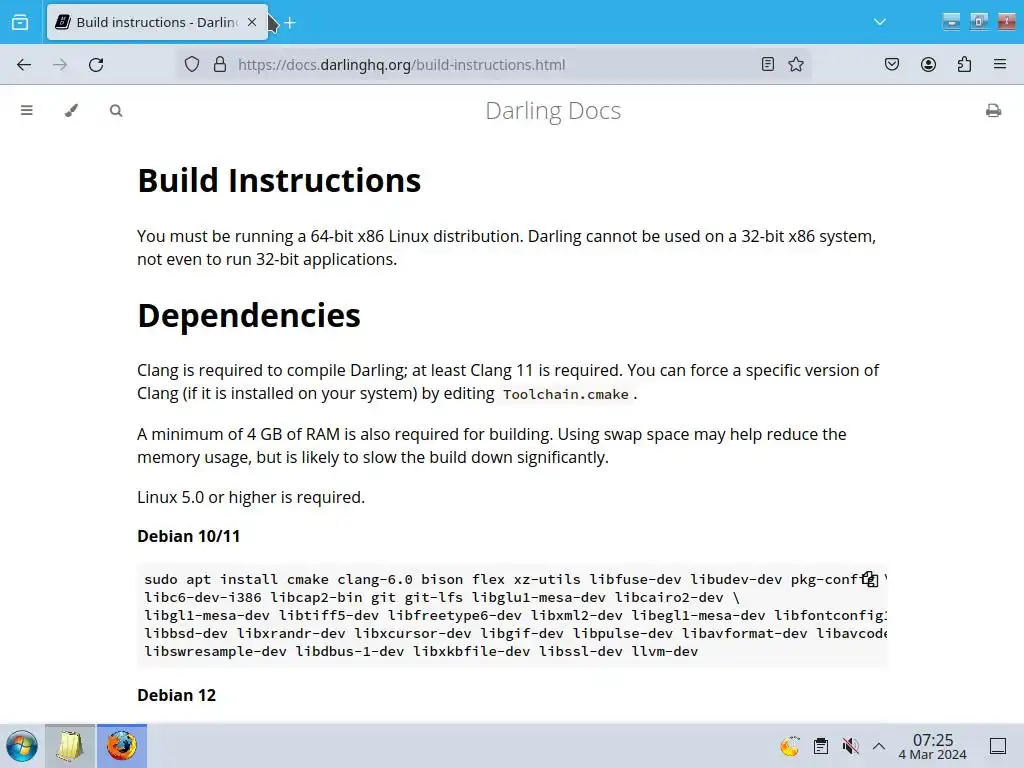This screenshot has width=1024, height=768.
Task: Open the extensions panel
Action: pyautogui.click(x=964, y=64)
